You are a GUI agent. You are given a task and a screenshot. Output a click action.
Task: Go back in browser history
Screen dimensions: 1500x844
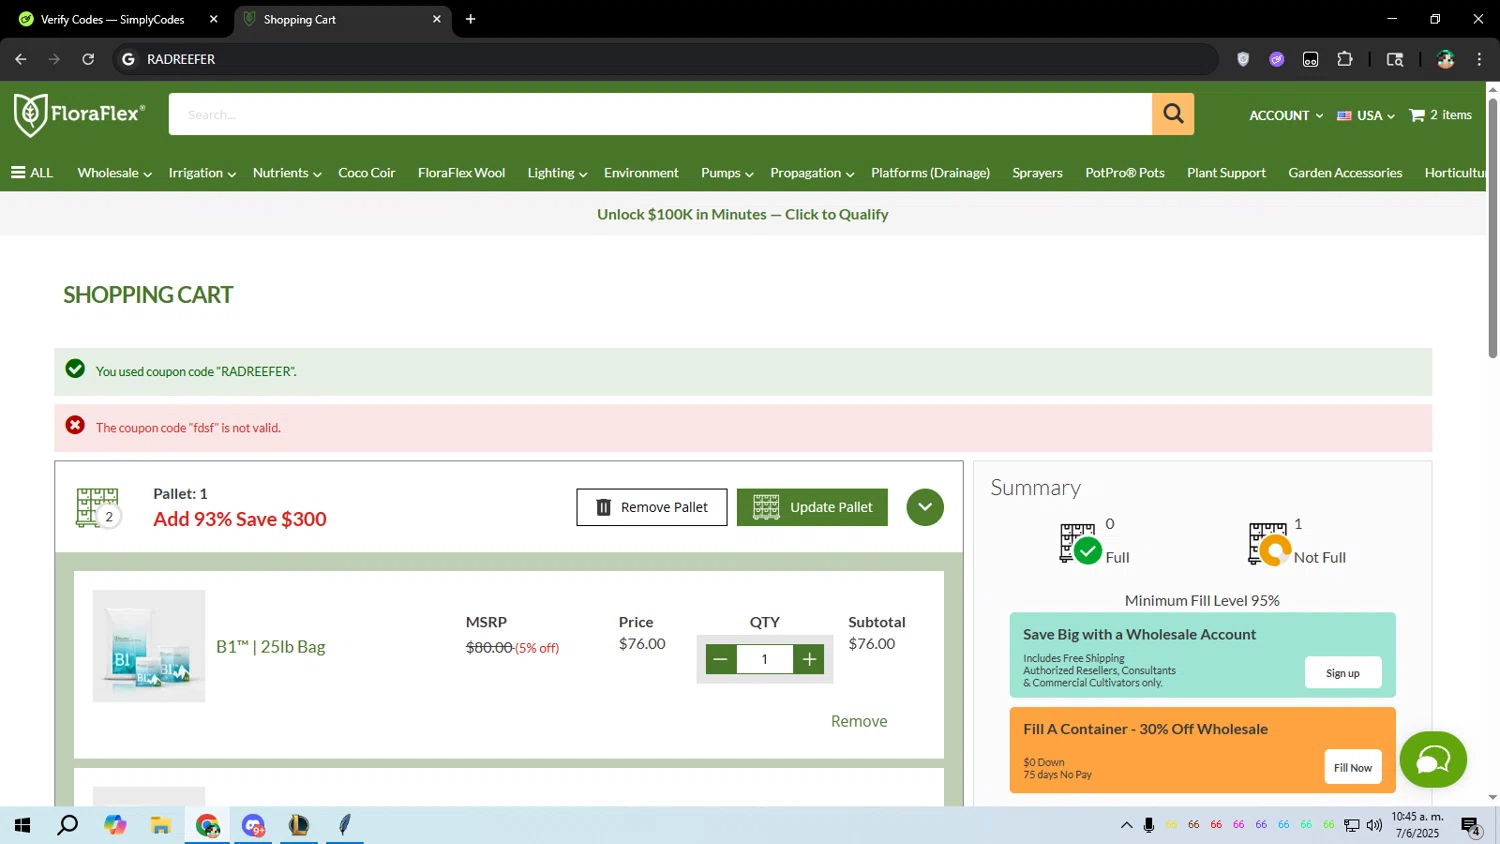tap(21, 59)
